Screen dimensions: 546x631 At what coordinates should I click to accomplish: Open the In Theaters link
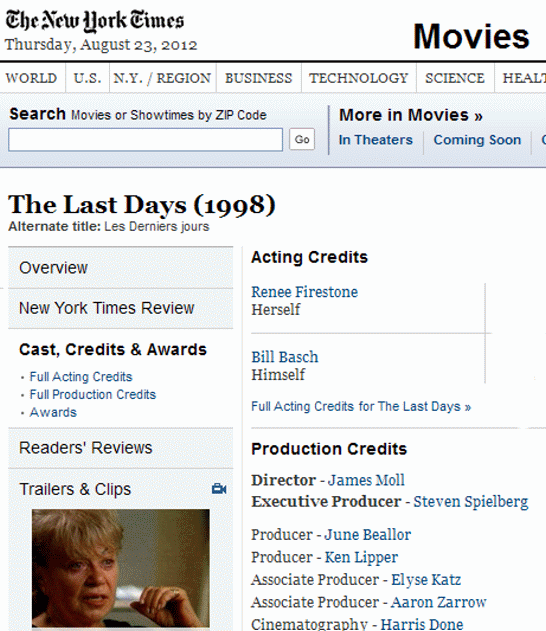375,140
